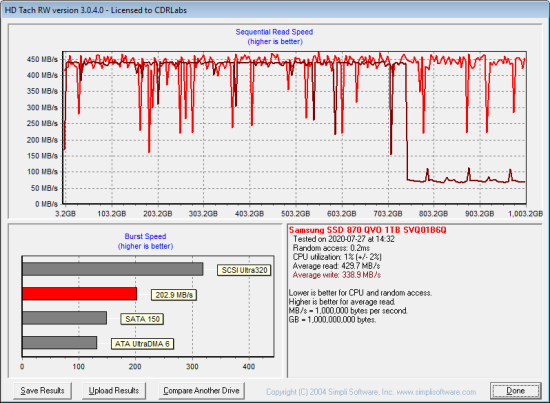Click the gray SCSI Ultra320 bar

[x=113, y=269]
